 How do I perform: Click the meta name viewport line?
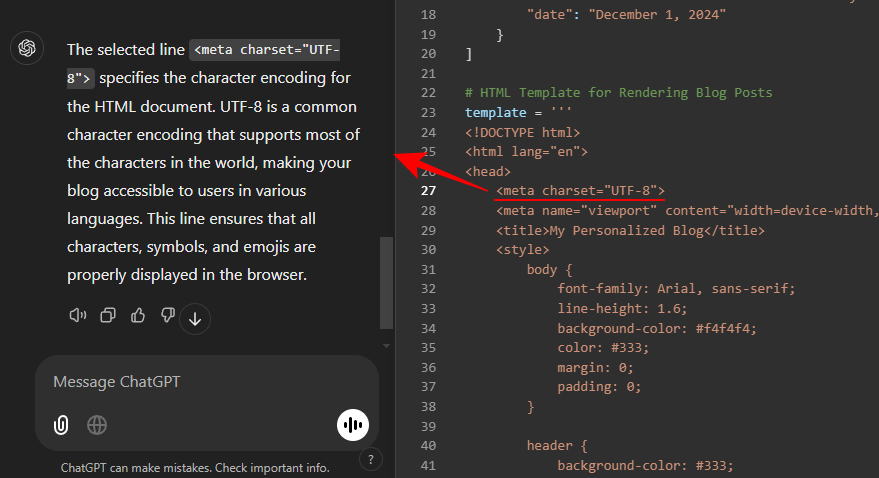687,210
